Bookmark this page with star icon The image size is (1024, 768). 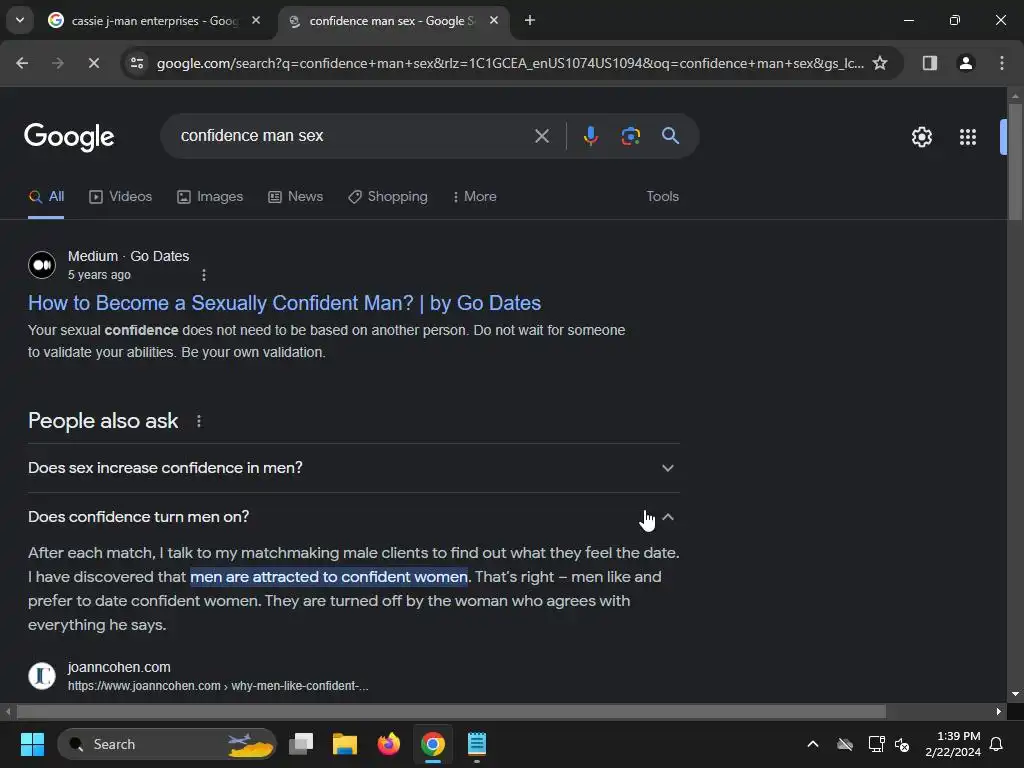tap(880, 63)
